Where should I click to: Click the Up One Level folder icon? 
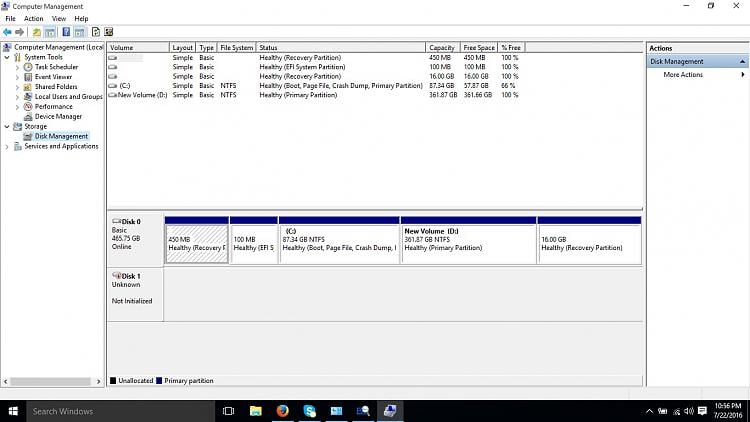pos(37,32)
